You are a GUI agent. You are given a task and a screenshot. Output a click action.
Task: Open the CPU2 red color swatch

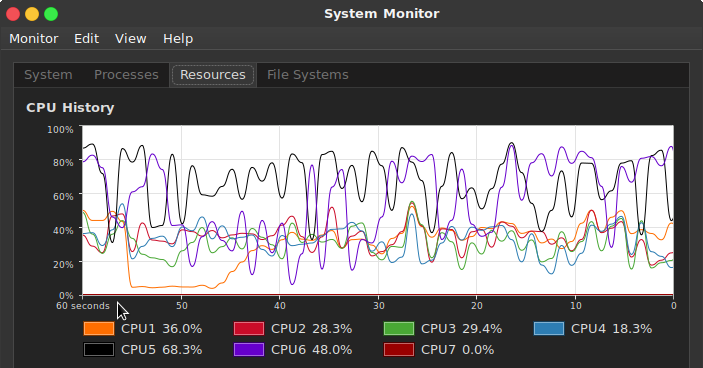point(249,329)
